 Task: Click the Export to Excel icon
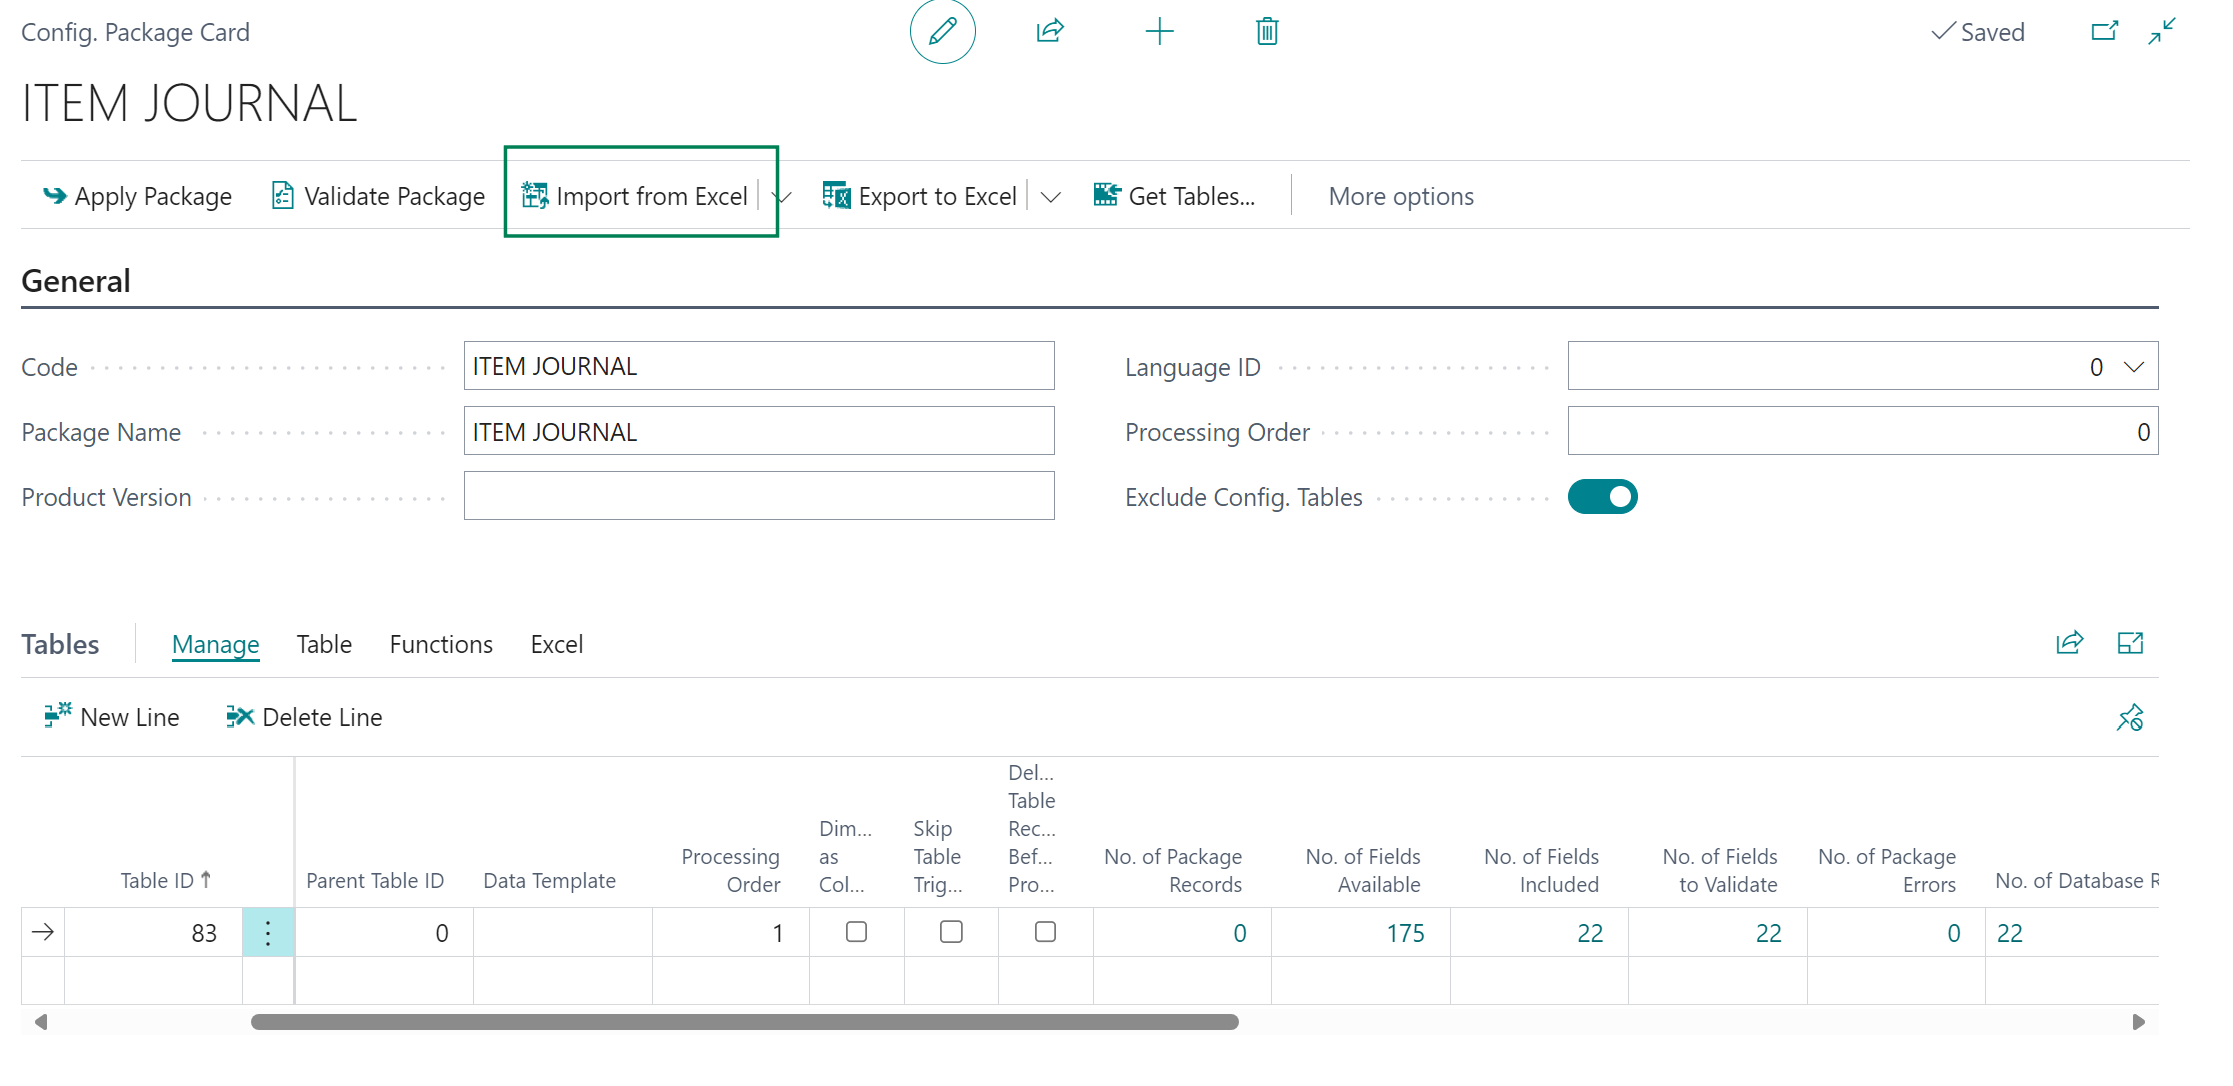pyautogui.click(x=836, y=196)
